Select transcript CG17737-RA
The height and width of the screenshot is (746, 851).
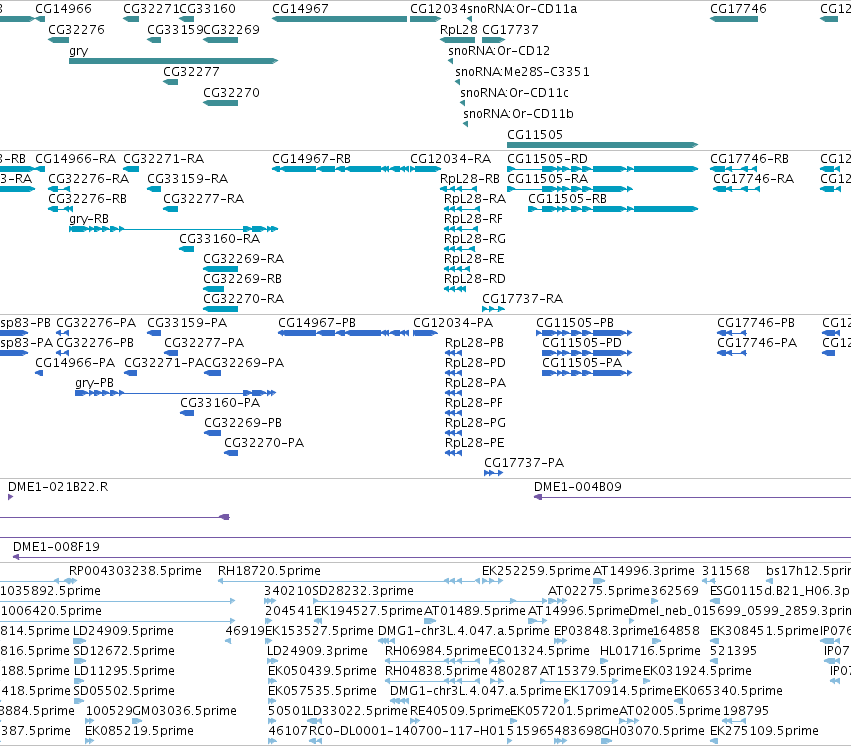[493, 309]
